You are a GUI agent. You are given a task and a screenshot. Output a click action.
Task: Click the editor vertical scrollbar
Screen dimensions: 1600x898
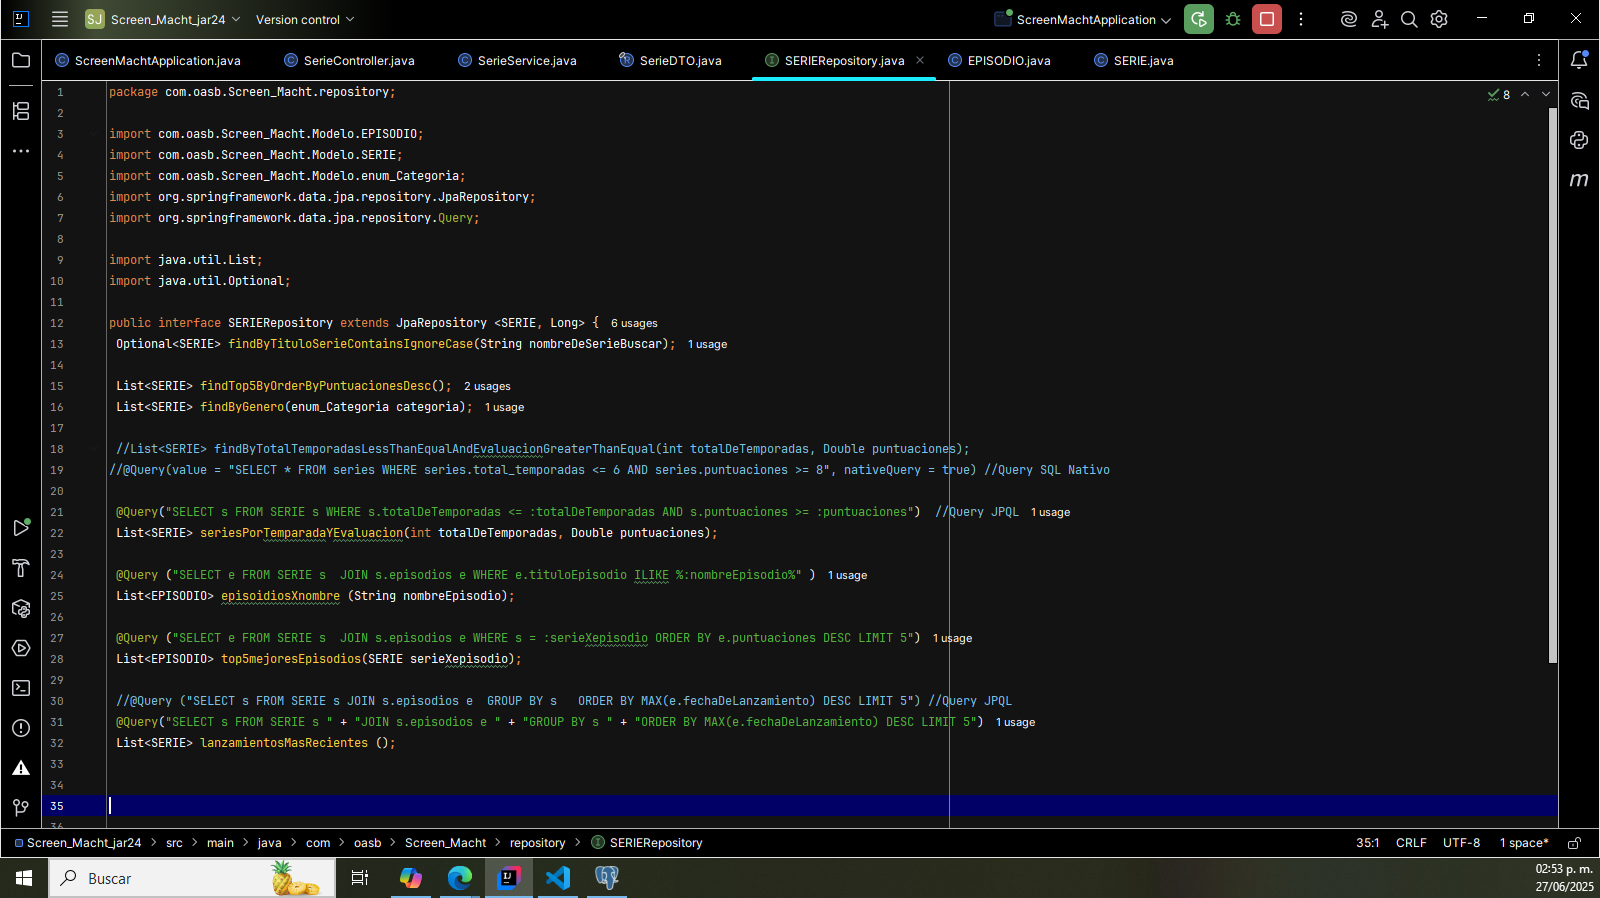[1552, 385]
